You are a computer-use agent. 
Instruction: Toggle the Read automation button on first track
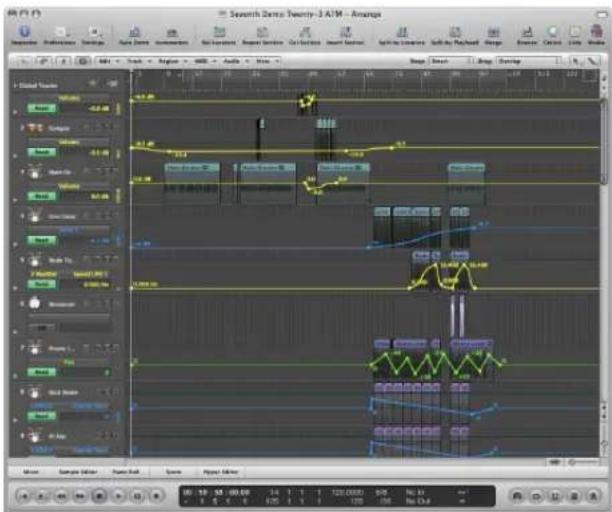[x=42, y=108]
